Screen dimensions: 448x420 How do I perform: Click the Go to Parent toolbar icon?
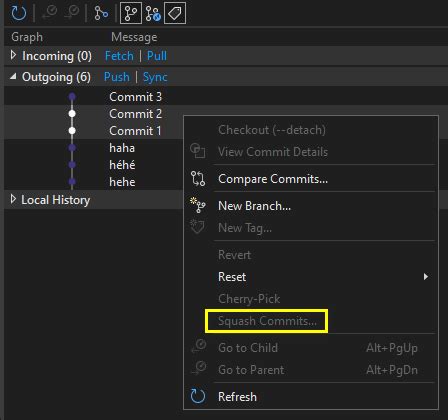[72, 13]
